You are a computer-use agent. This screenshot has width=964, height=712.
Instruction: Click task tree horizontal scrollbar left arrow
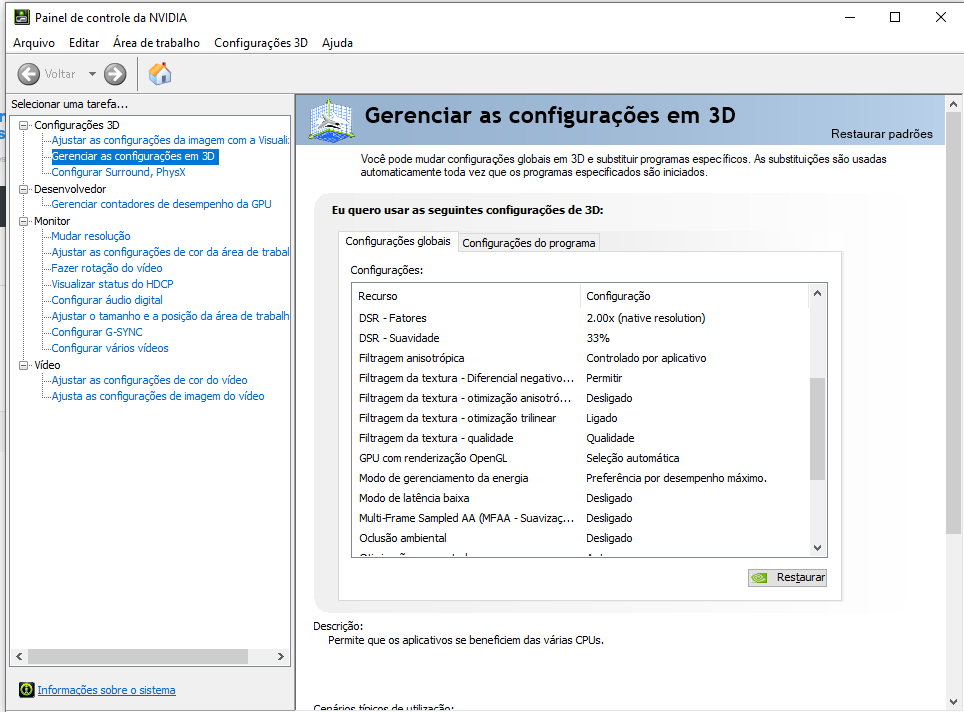[x=19, y=657]
